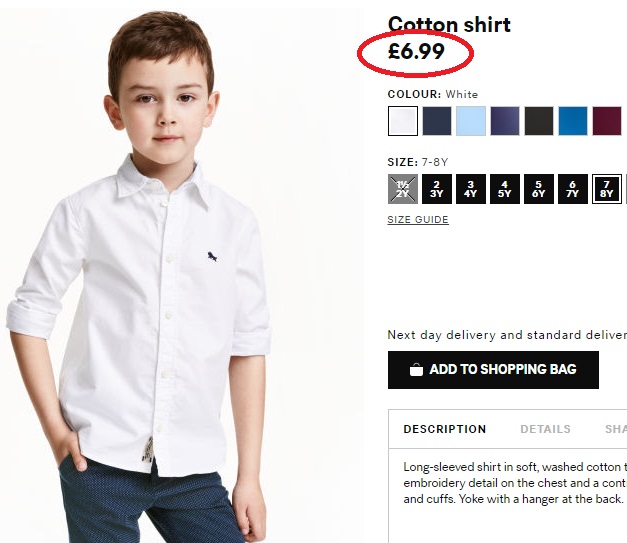This screenshot has height=543, width=627.
Task: Choose the dark navy colour swatch
Action: (437, 121)
